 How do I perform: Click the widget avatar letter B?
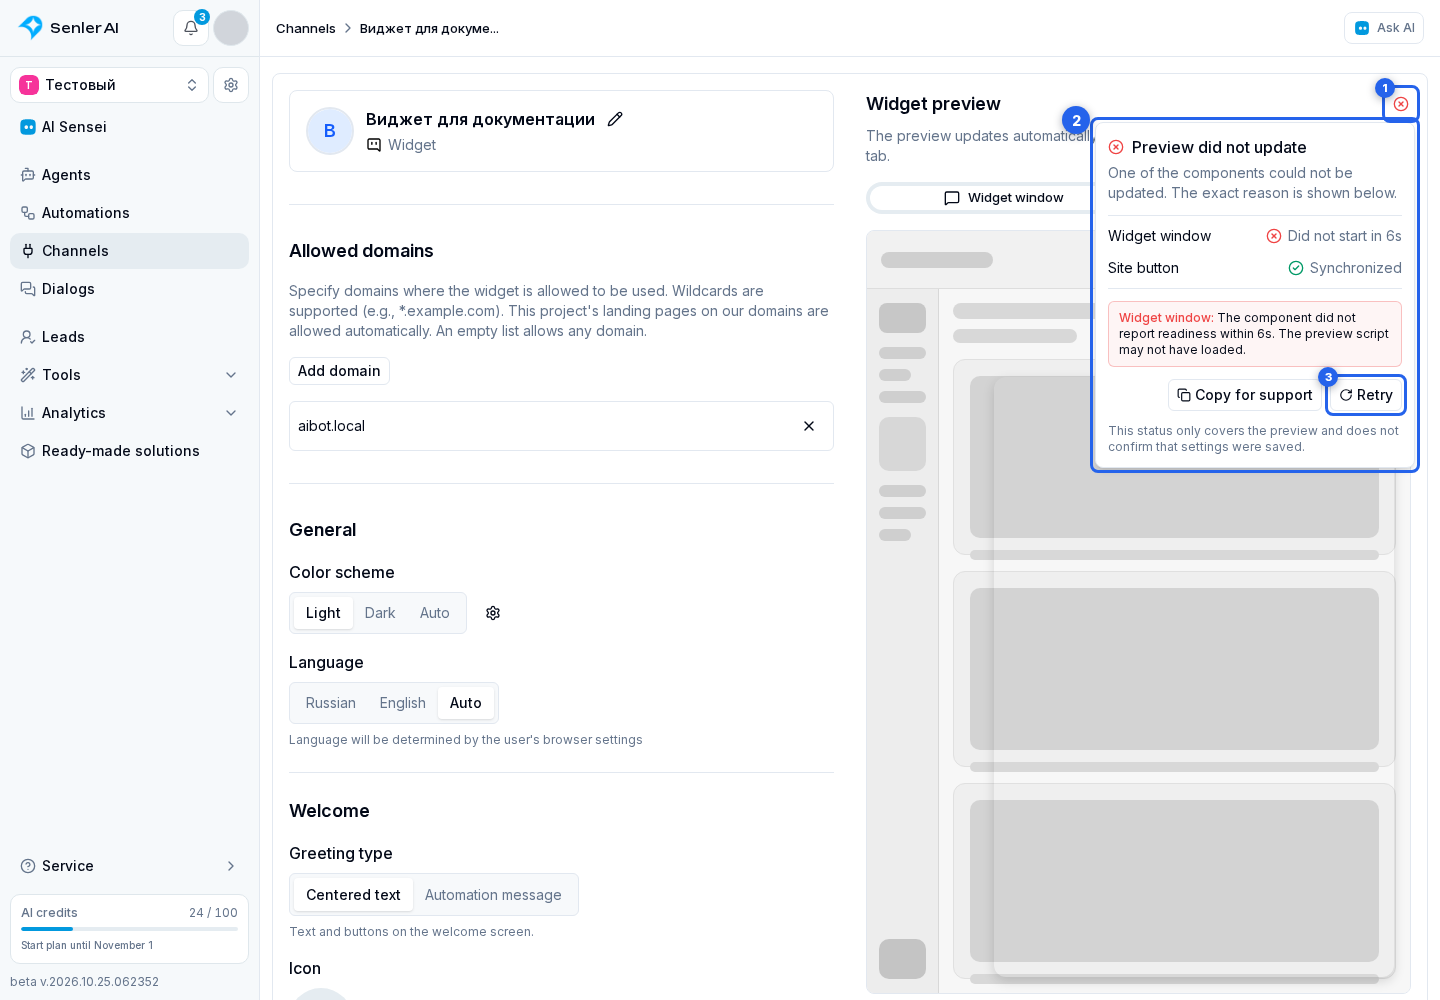(330, 131)
